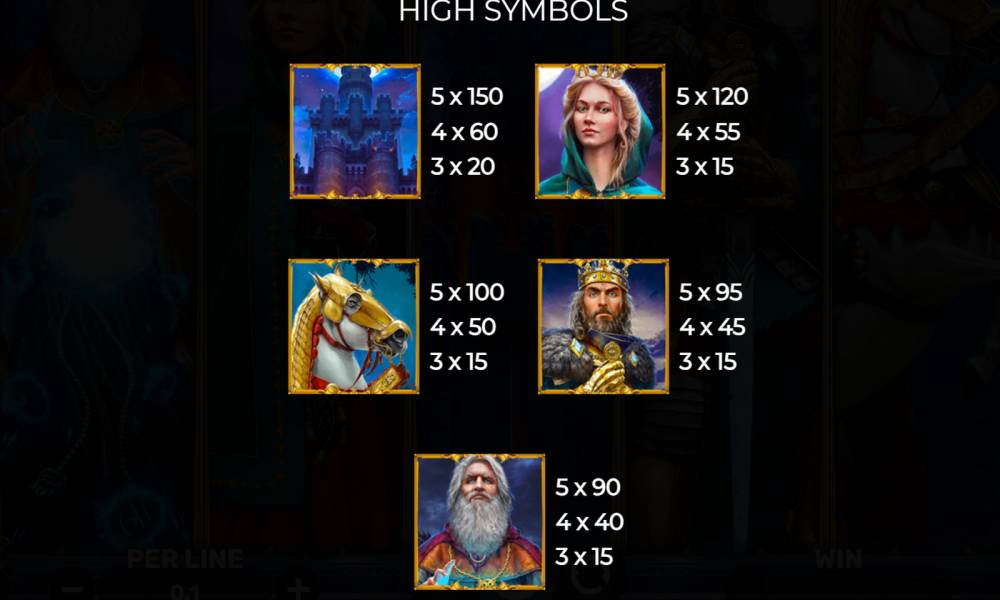The width and height of the screenshot is (1000, 600).
Task: Click the dimmed minus bet button
Action: (x=73, y=590)
